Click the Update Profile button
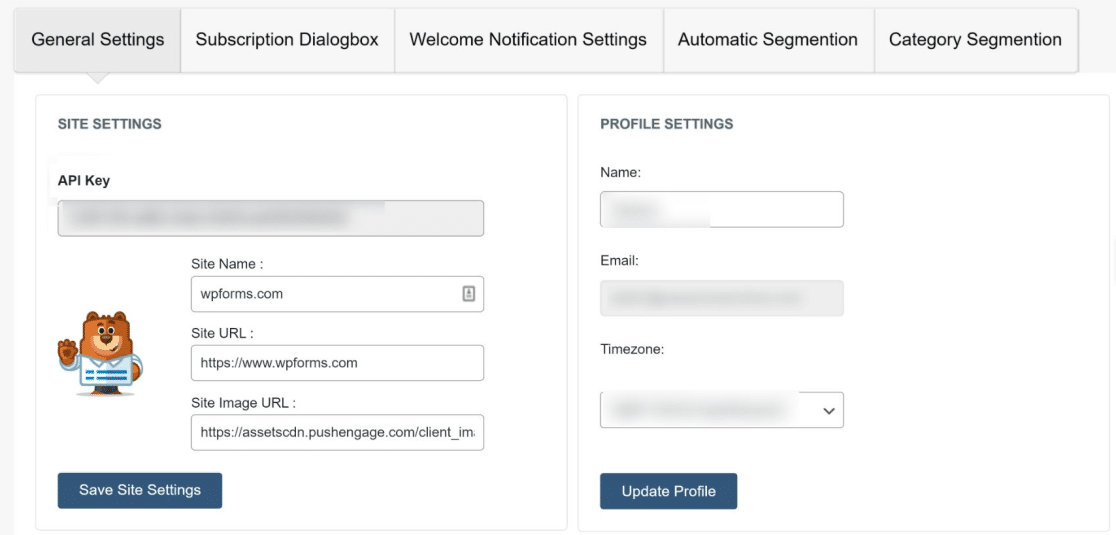This screenshot has height=535, width=1116. point(668,491)
